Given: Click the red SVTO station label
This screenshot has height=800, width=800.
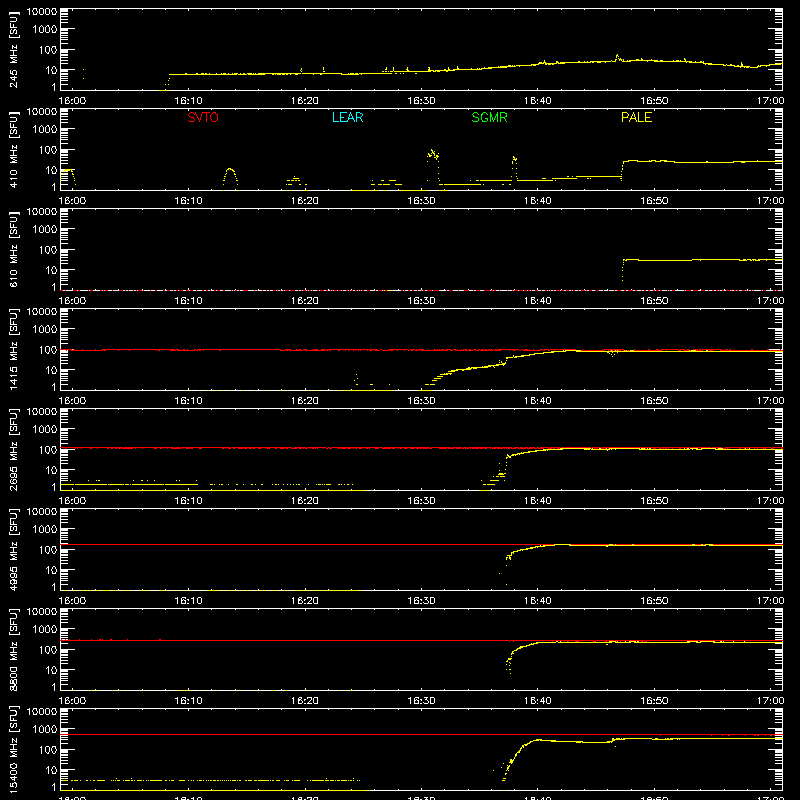Looking at the screenshot, I should 203,117.
